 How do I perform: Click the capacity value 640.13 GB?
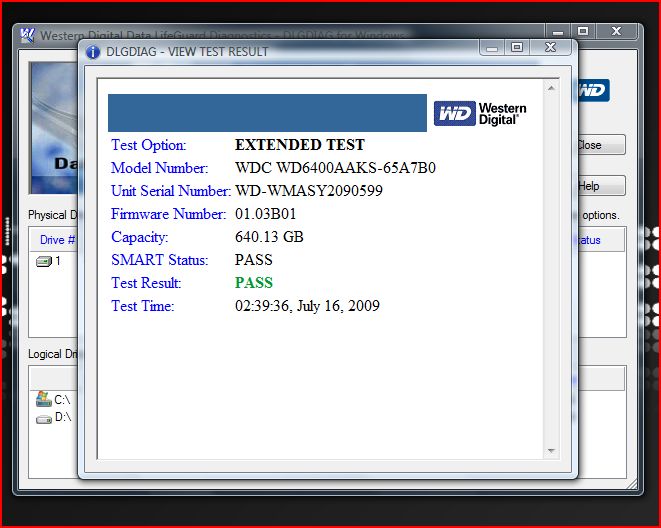coord(269,236)
